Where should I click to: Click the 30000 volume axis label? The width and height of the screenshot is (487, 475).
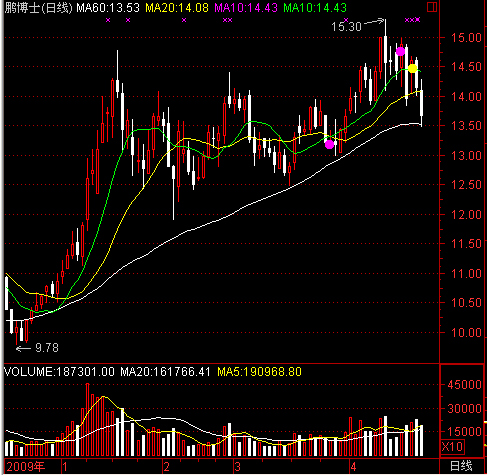(x=465, y=408)
